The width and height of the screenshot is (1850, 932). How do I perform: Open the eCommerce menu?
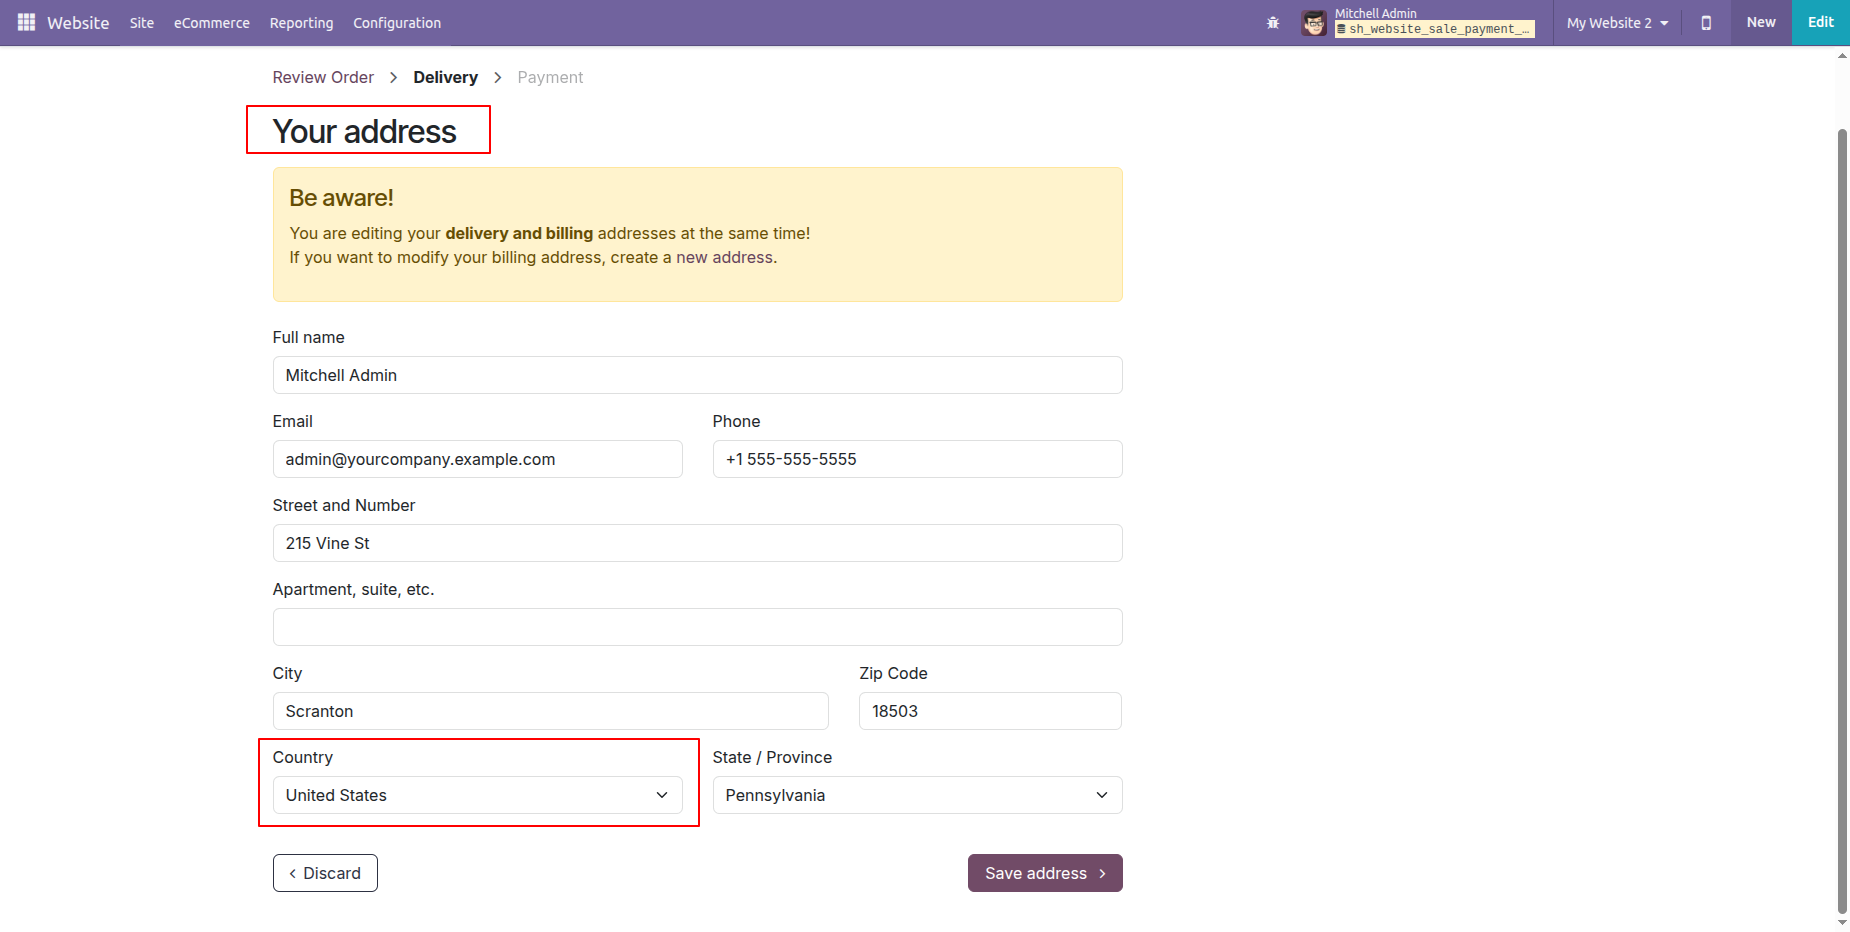tap(212, 23)
